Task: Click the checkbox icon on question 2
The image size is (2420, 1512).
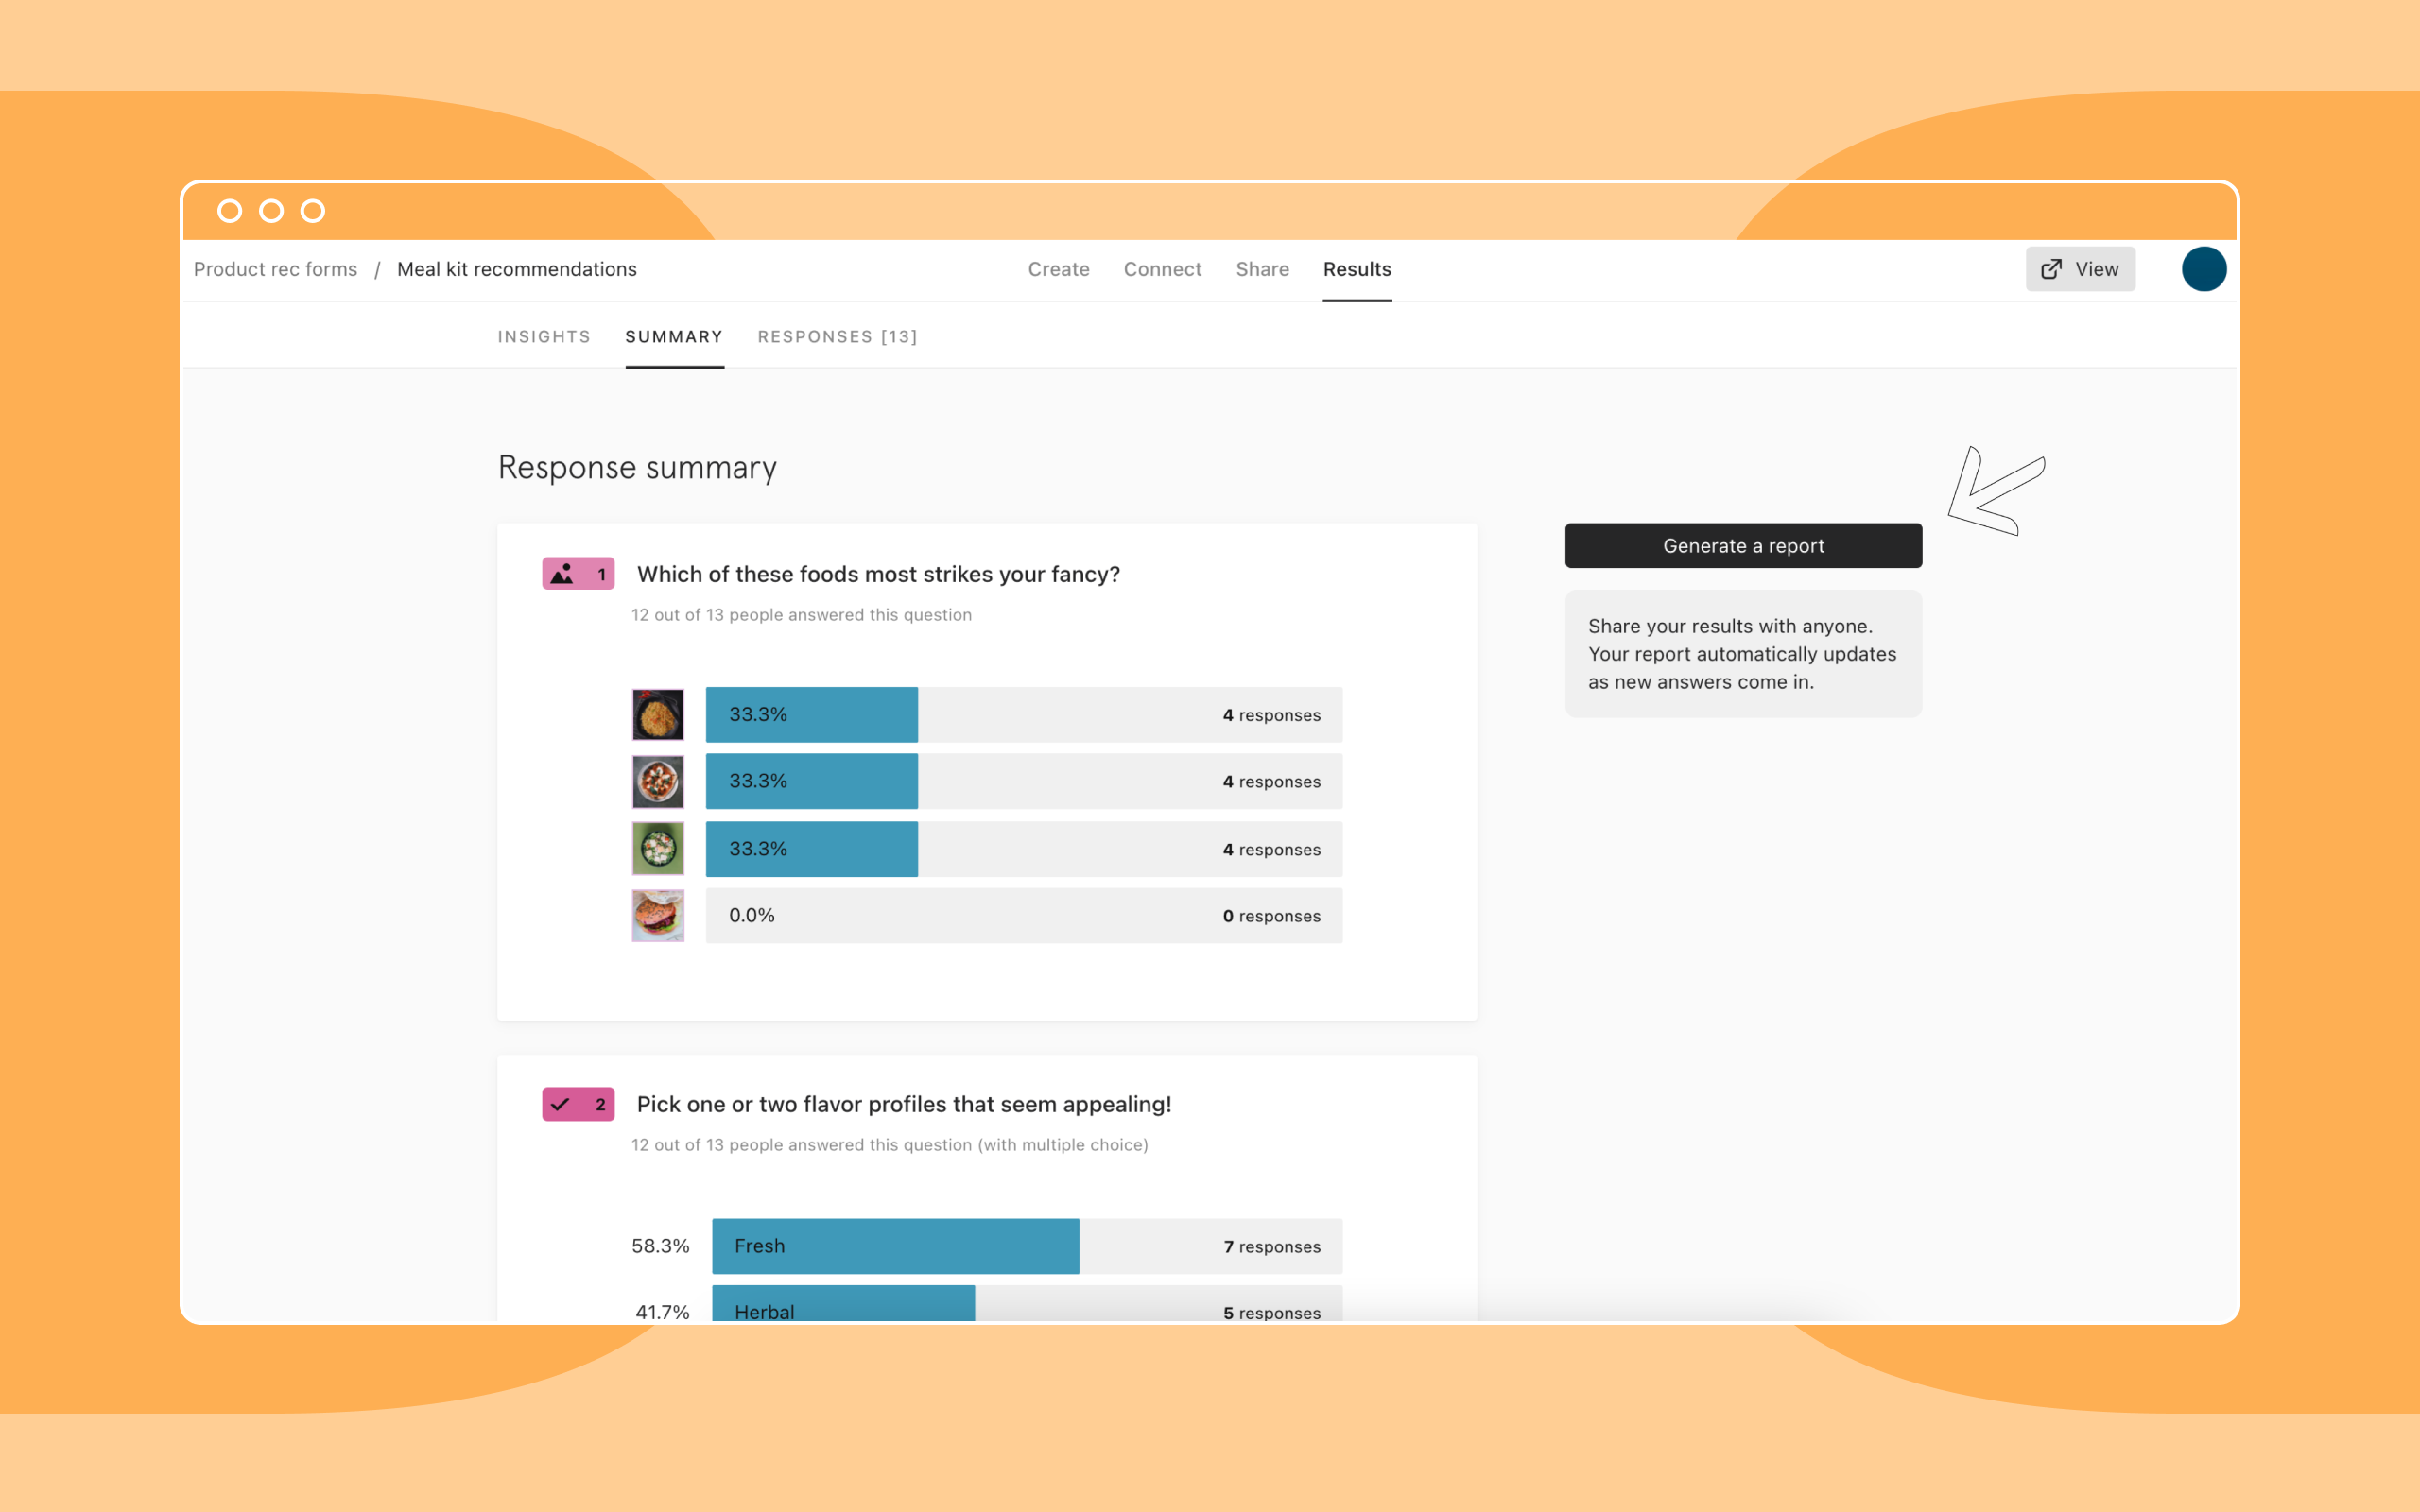Action: point(561,1105)
